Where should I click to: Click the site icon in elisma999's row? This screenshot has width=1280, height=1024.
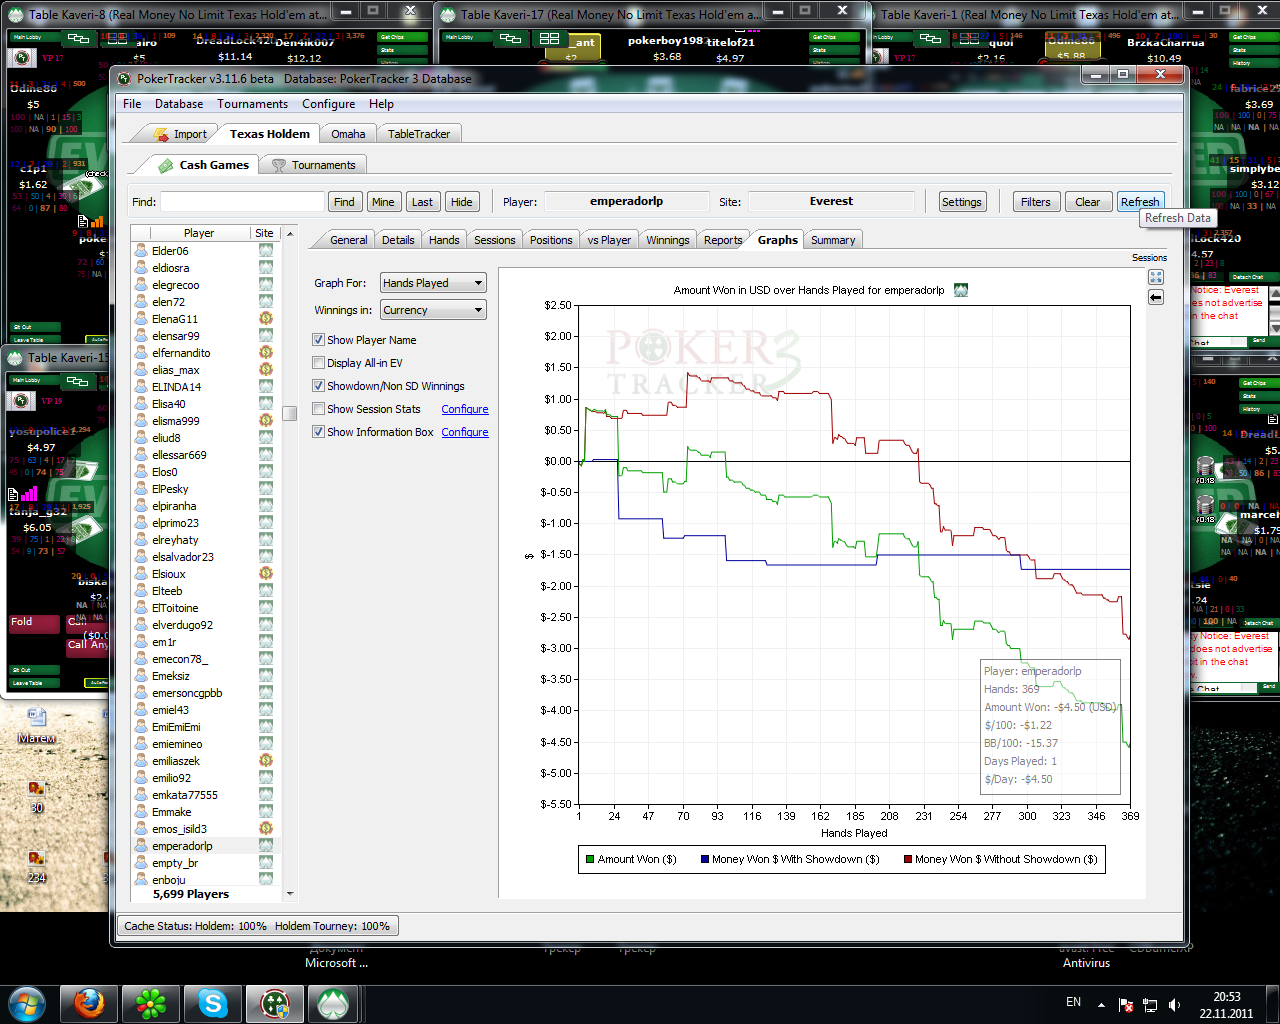(x=266, y=421)
